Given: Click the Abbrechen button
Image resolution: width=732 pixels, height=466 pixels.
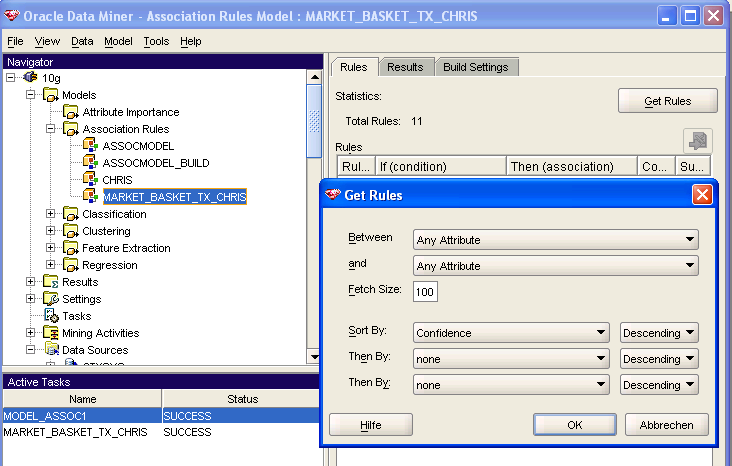Looking at the screenshot, I should click(667, 425).
